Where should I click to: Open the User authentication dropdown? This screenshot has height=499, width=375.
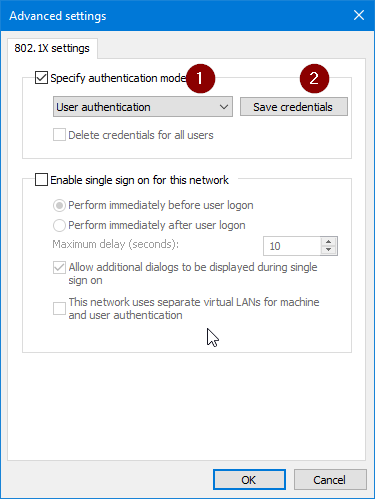[x=143, y=107]
